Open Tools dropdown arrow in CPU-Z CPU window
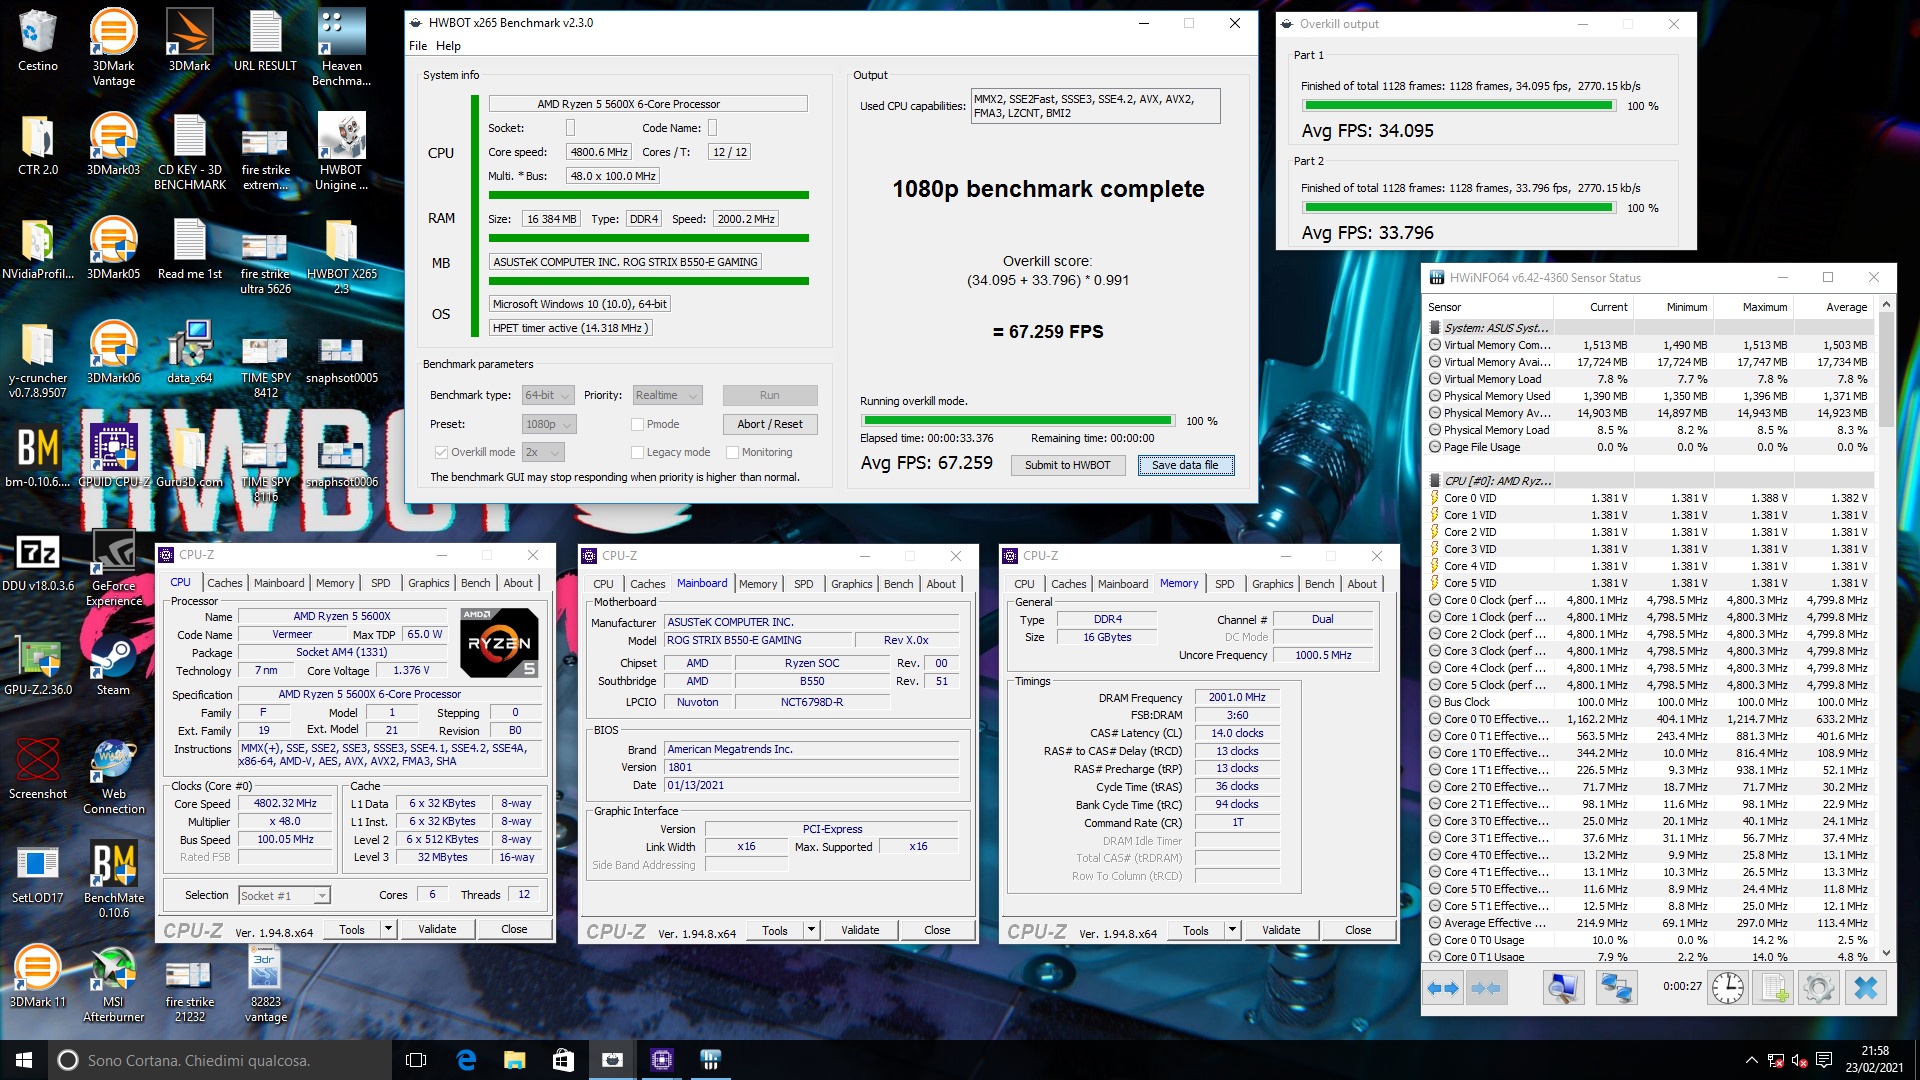The height and width of the screenshot is (1080, 1920). pyautogui.click(x=388, y=929)
